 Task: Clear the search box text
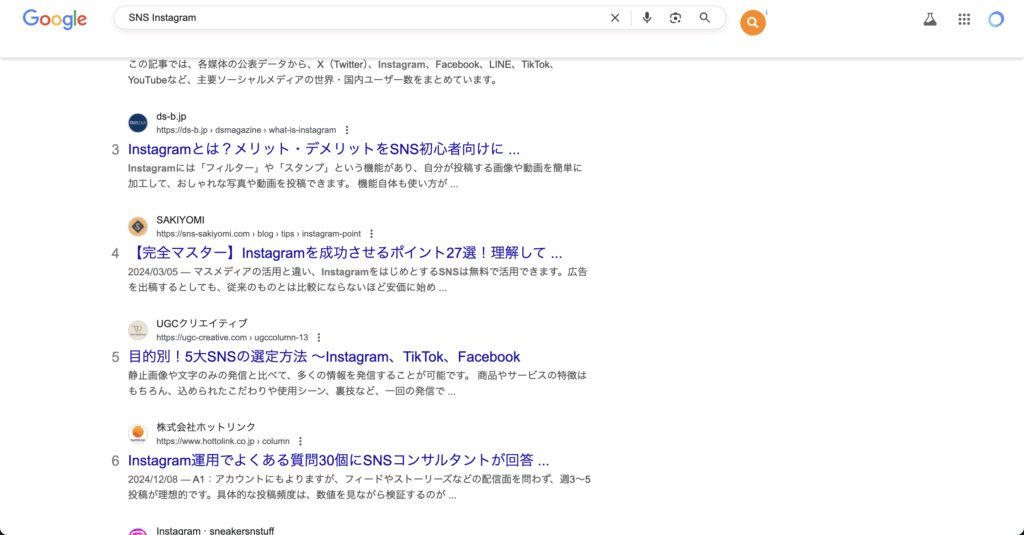click(x=615, y=18)
